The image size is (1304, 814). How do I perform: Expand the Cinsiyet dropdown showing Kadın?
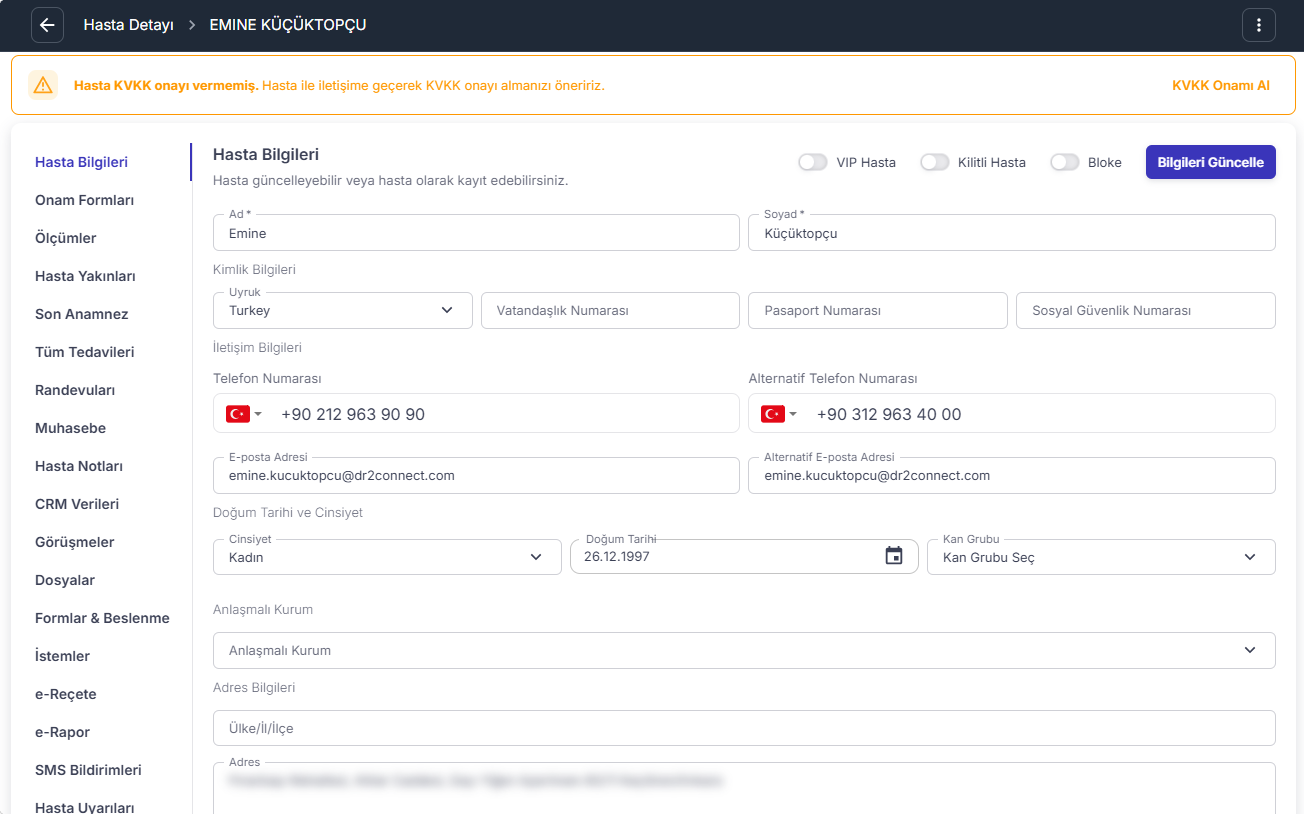point(387,557)
